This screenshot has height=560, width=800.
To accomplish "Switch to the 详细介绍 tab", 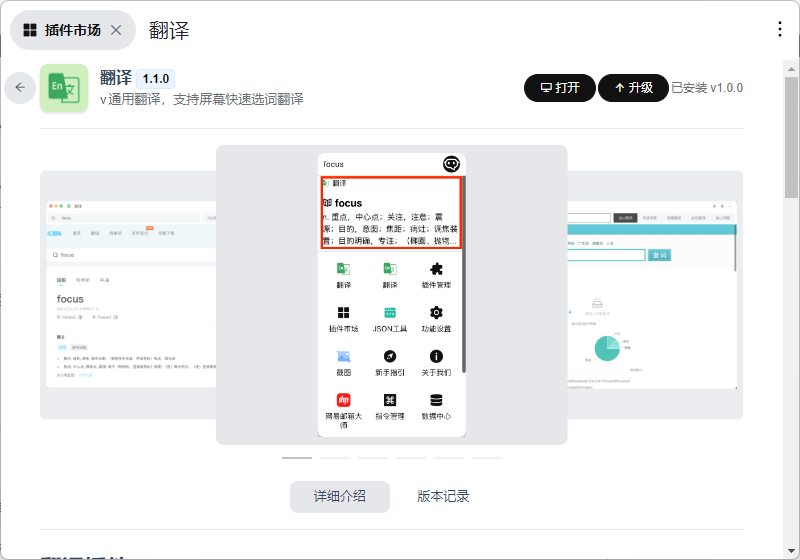I will pos(339,496).
